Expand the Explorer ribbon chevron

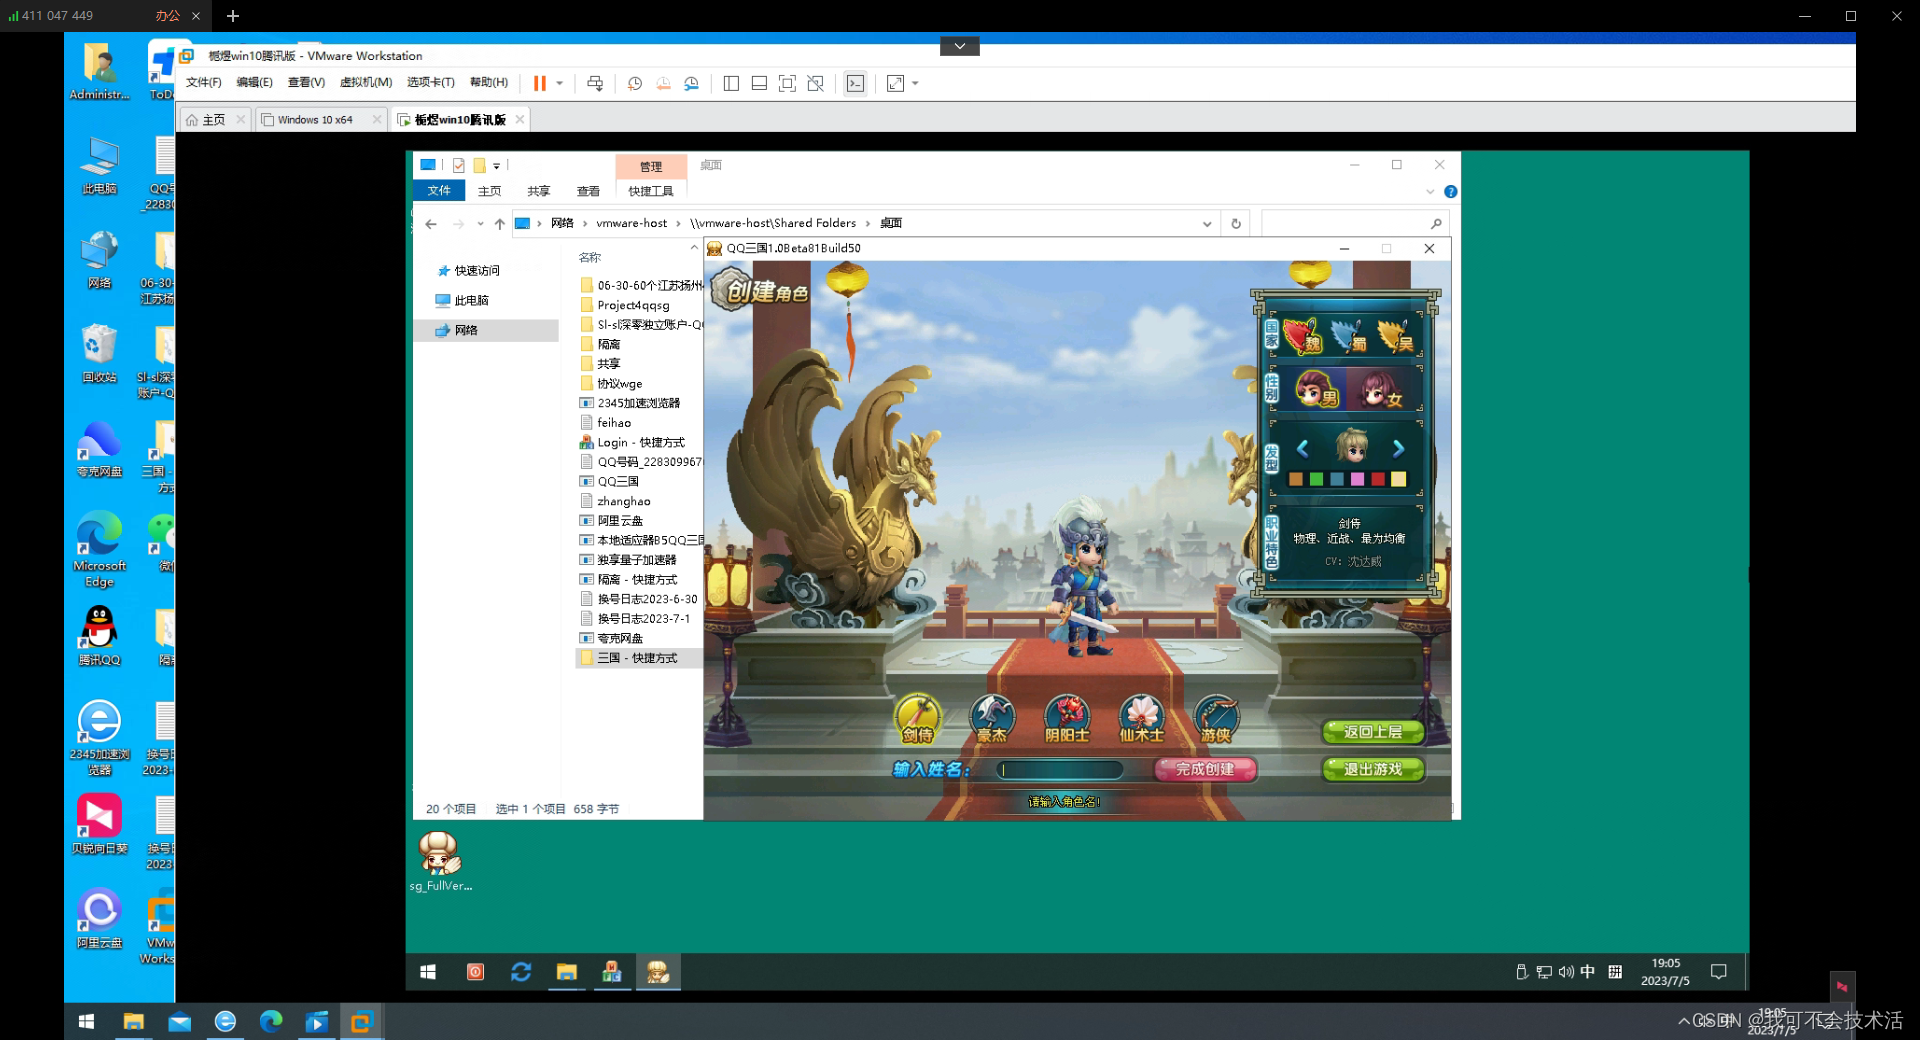[x=1430, y=192]
